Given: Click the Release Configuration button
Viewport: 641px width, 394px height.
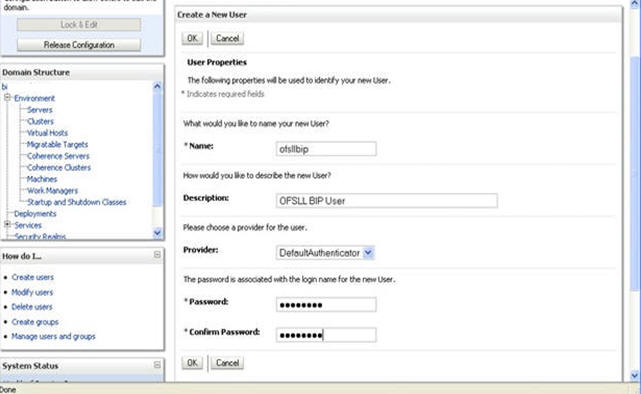Looking at the screenshot, I should point(79,45).
